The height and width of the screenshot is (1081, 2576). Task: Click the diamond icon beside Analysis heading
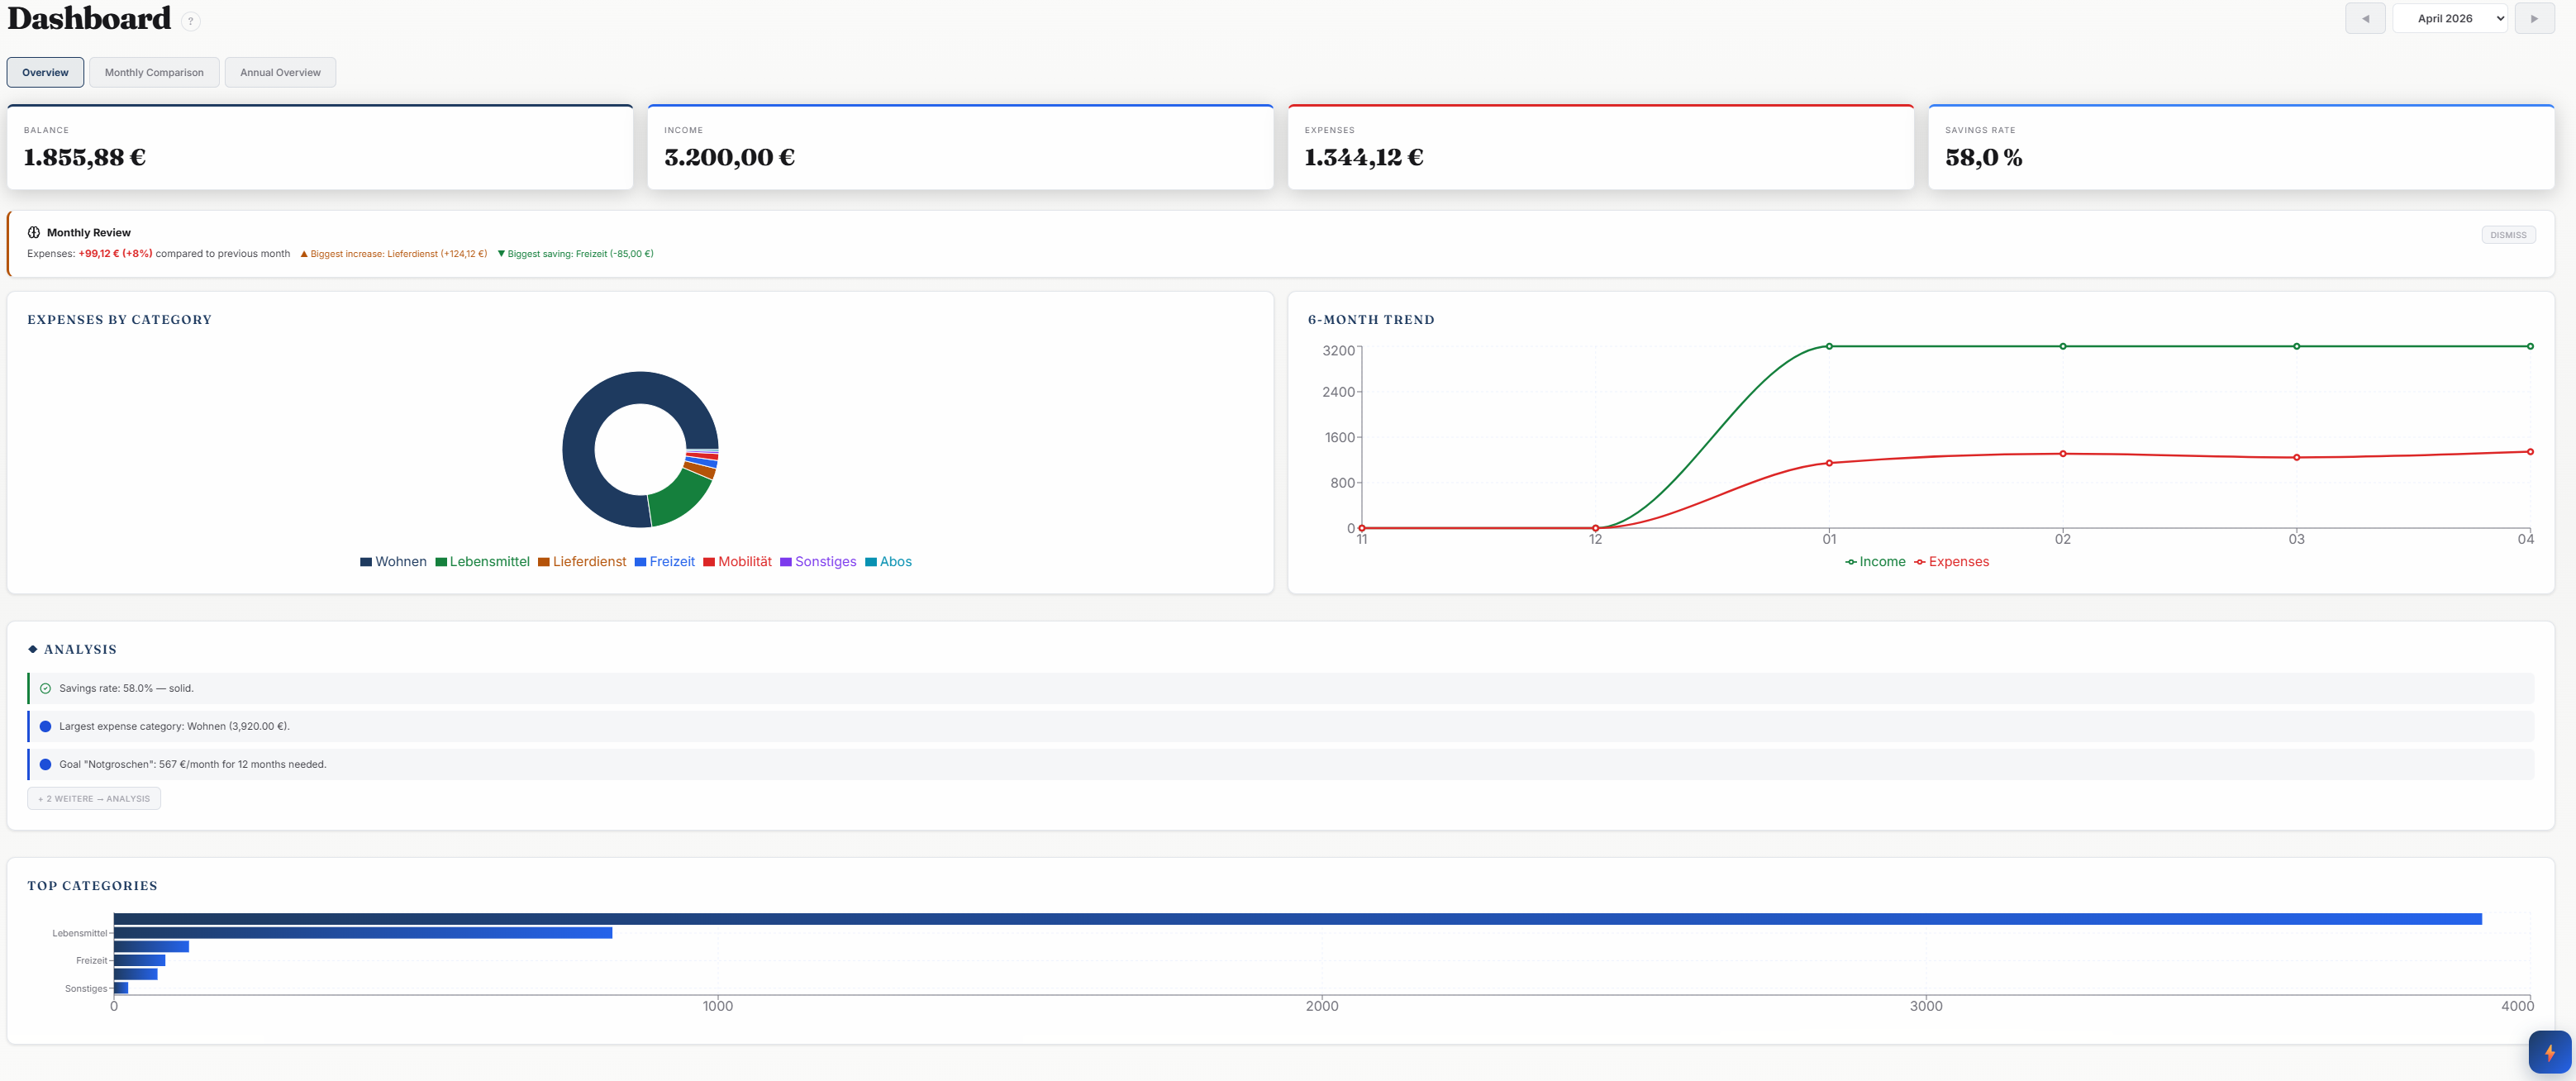(33, 650)
